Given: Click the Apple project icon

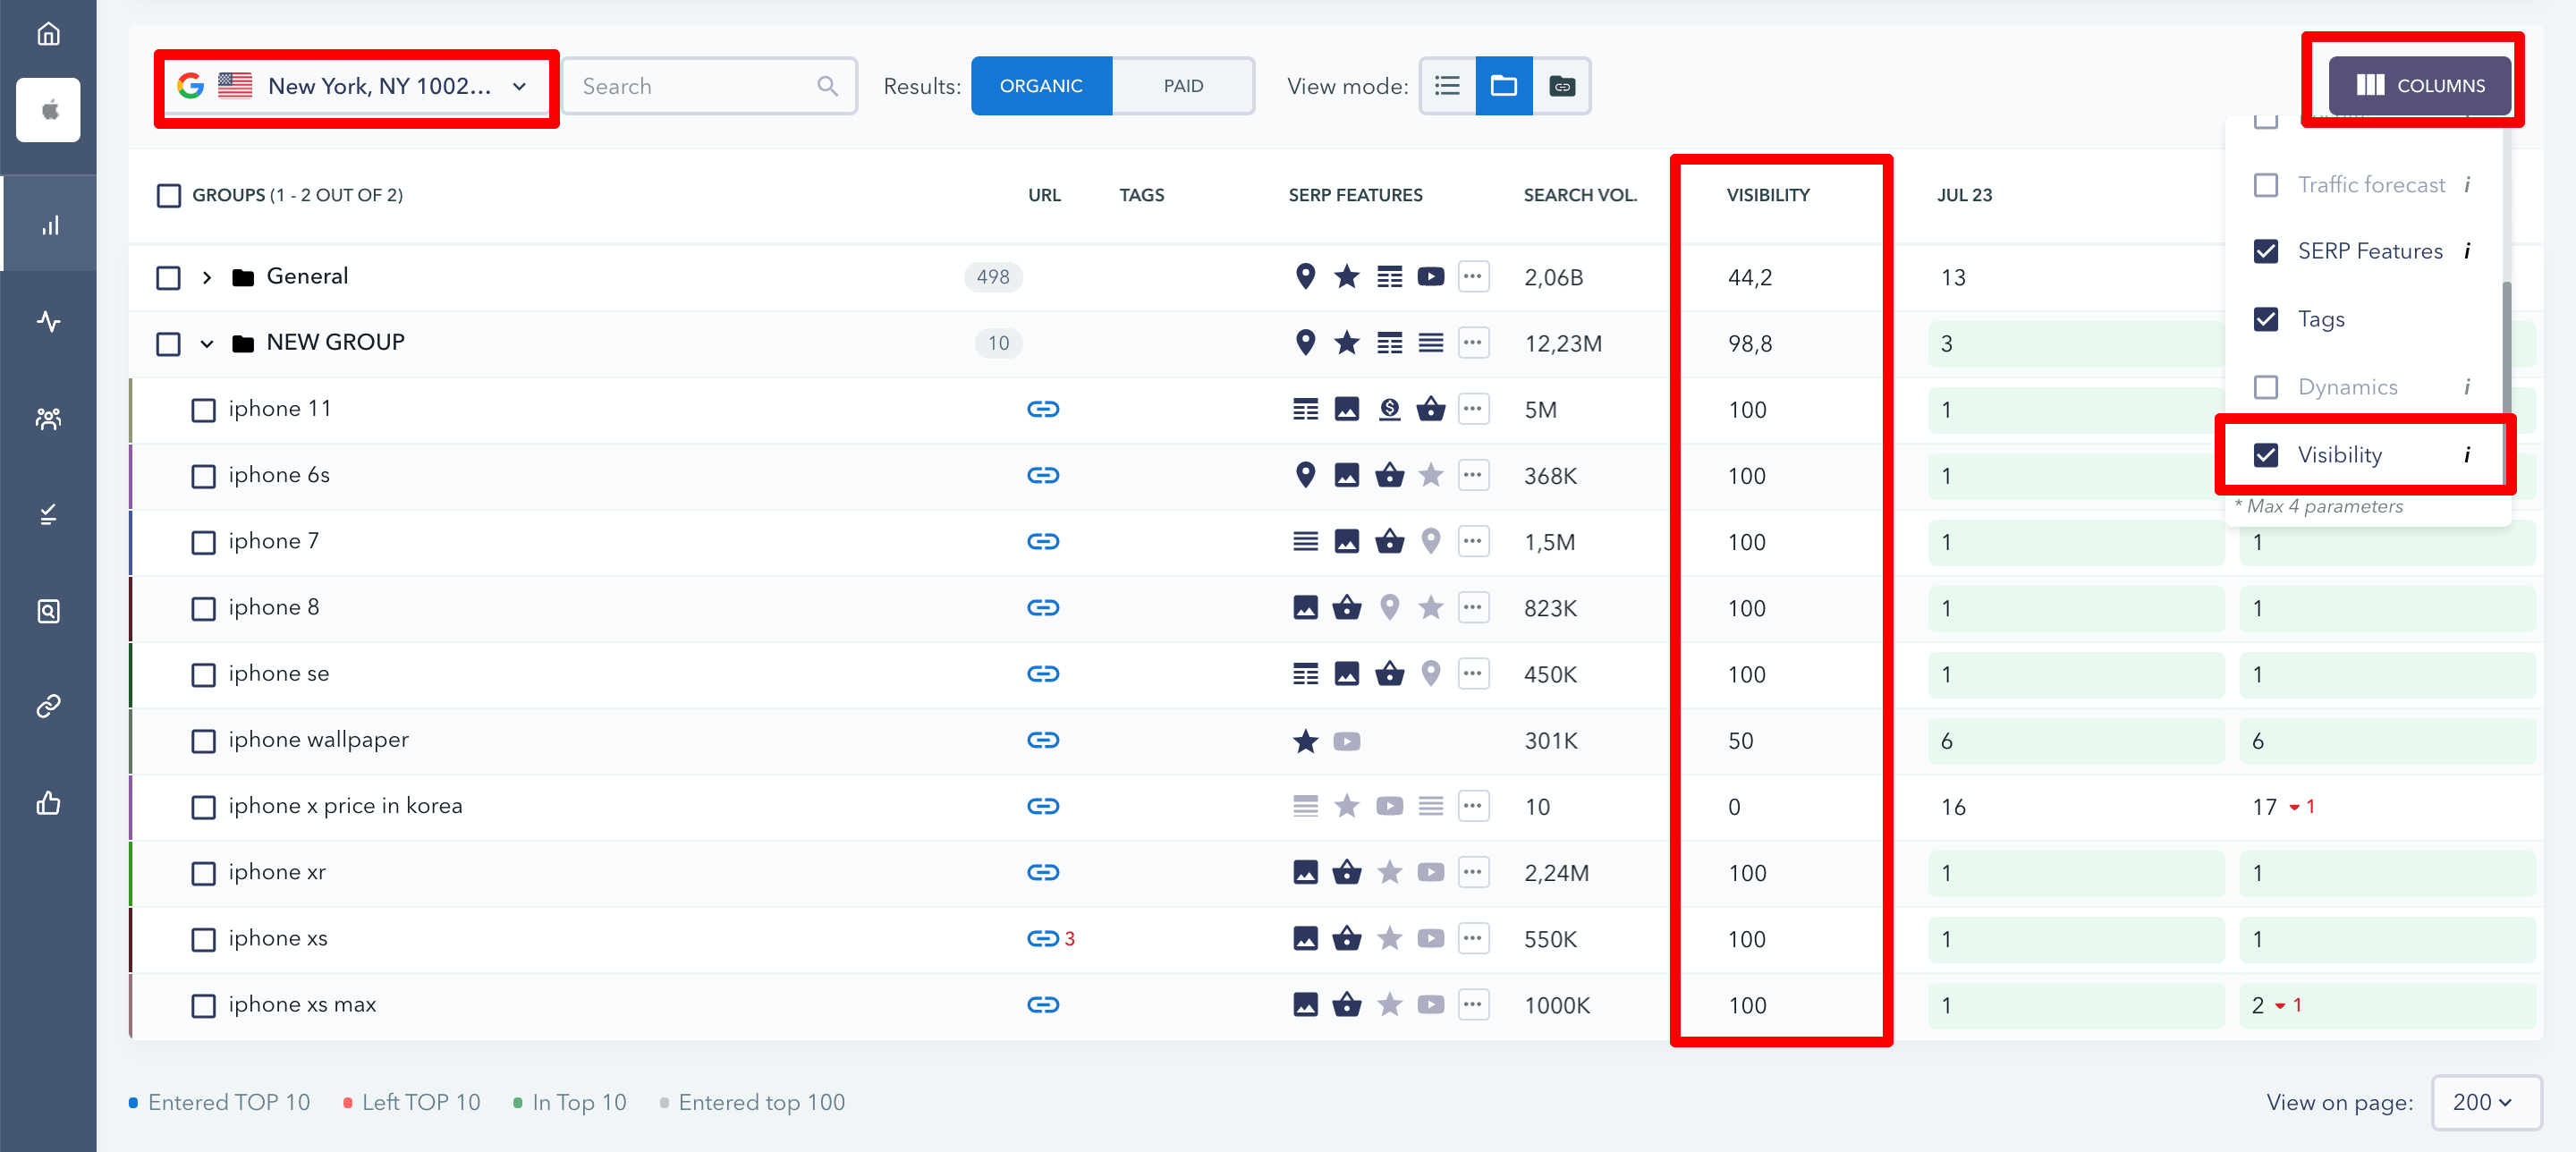Looking at the screenshot, I should pos(48,110).
